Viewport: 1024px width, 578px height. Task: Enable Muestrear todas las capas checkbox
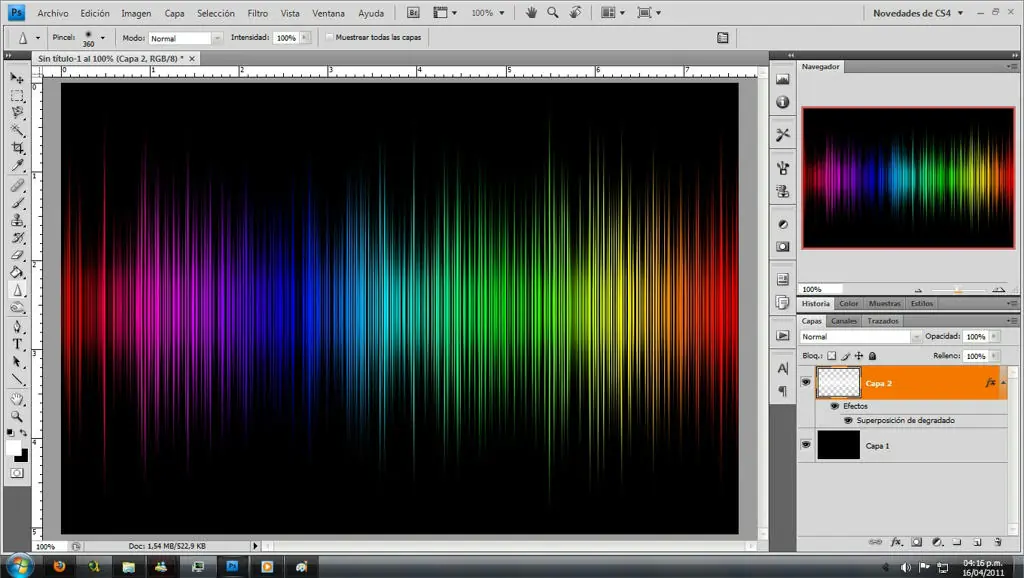pos(330,38)
